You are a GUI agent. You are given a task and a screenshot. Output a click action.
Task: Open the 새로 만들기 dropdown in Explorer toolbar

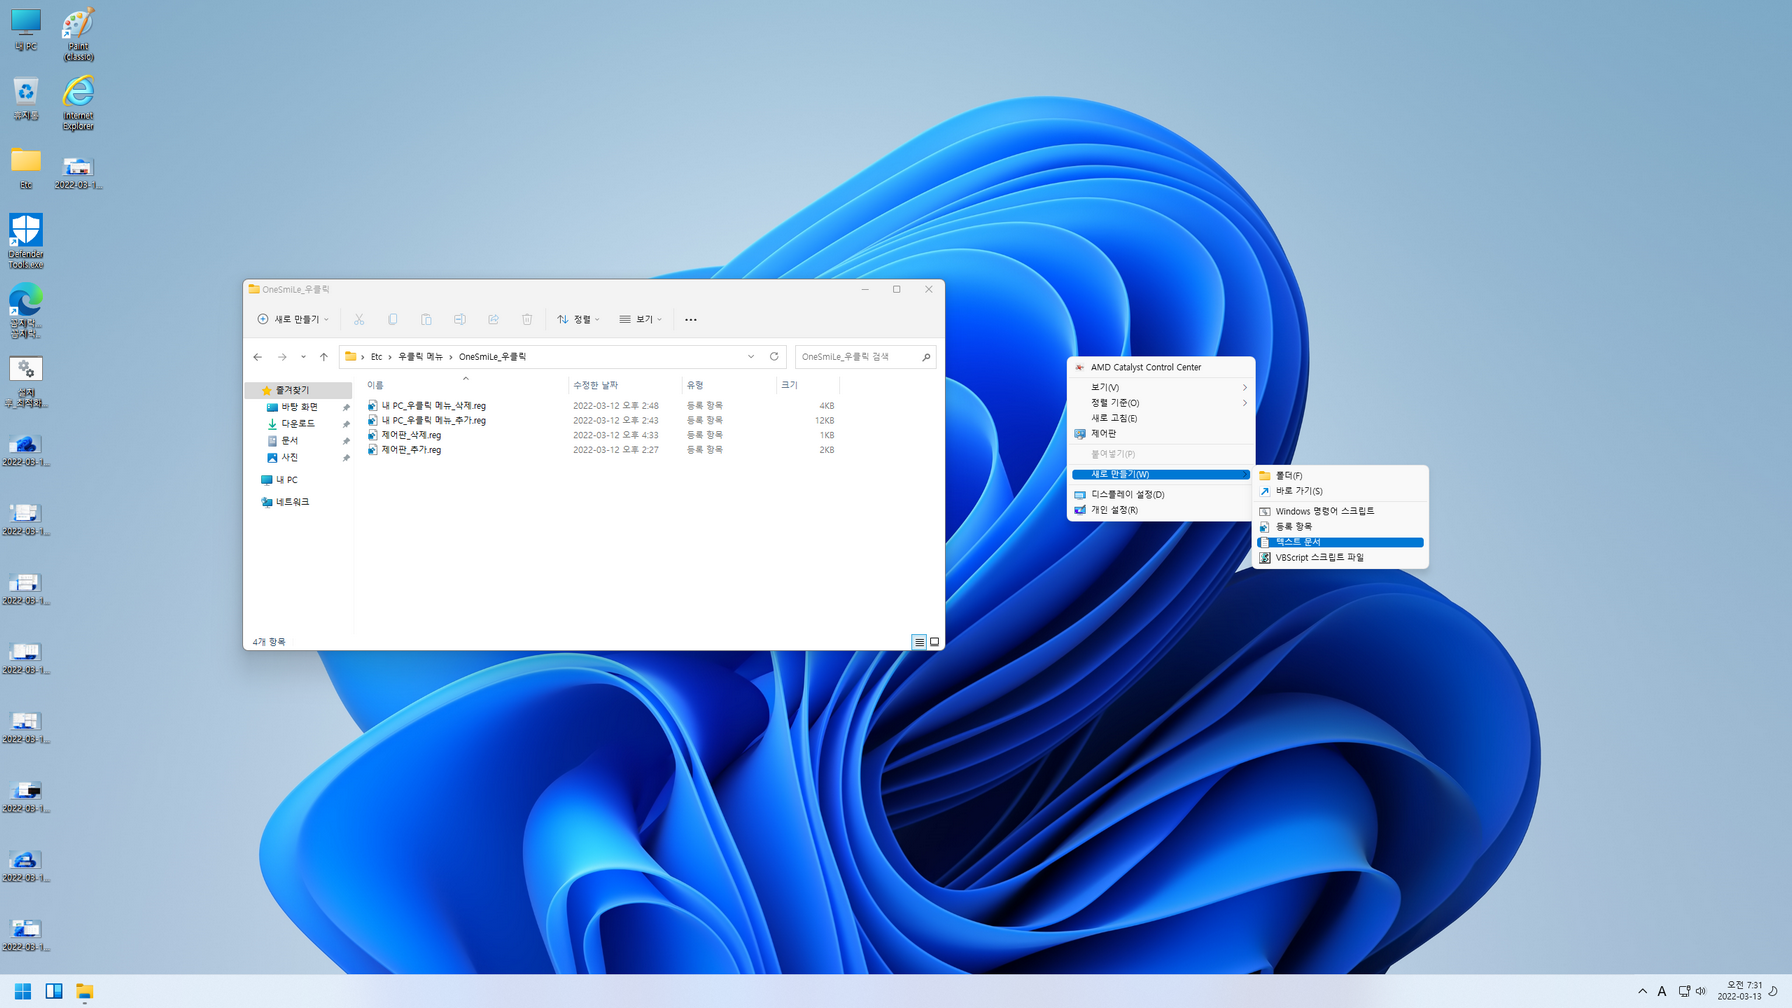point(293,319)
